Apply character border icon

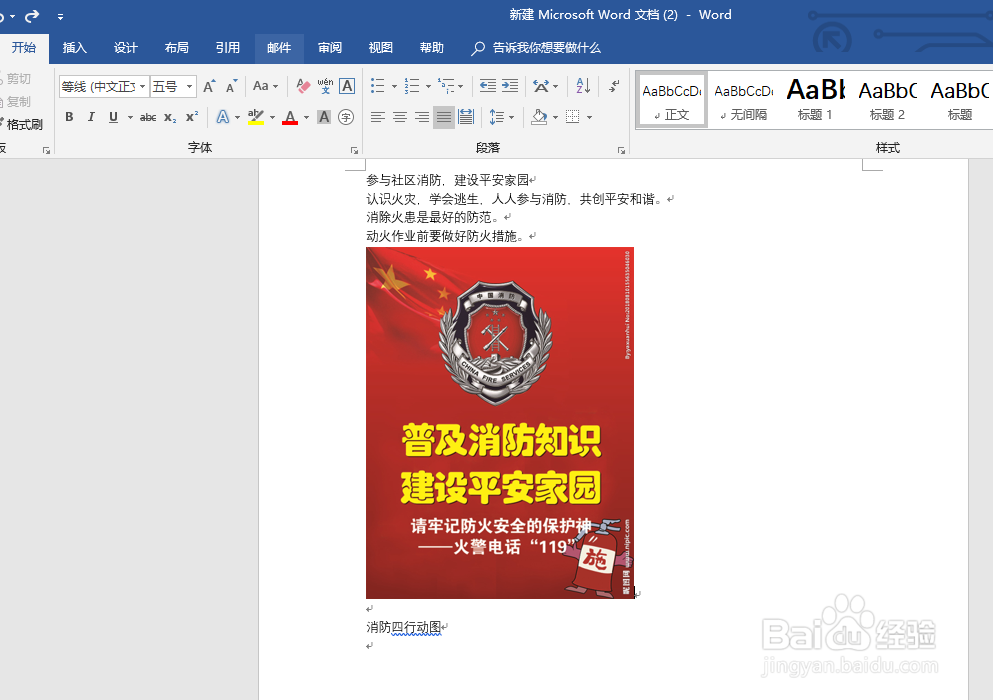click(347, 86)
